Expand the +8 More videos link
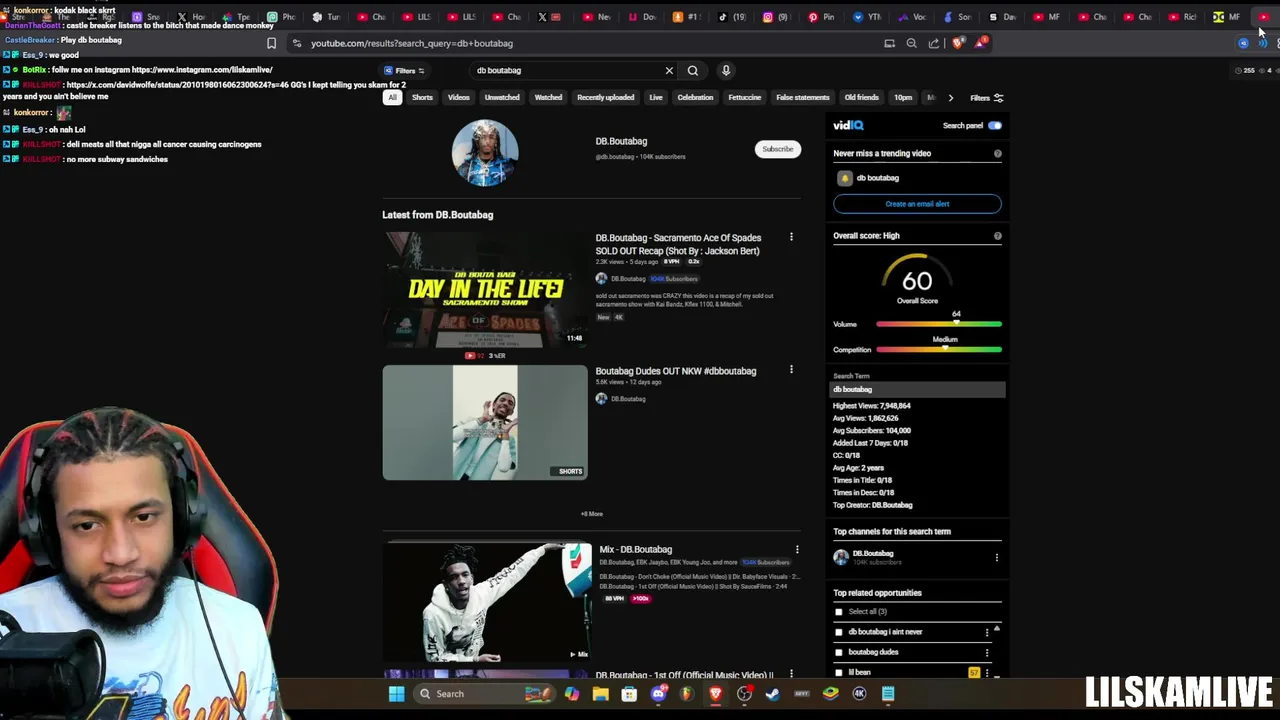The height and width of the screenshot is (720, 1280). (592, 514)
